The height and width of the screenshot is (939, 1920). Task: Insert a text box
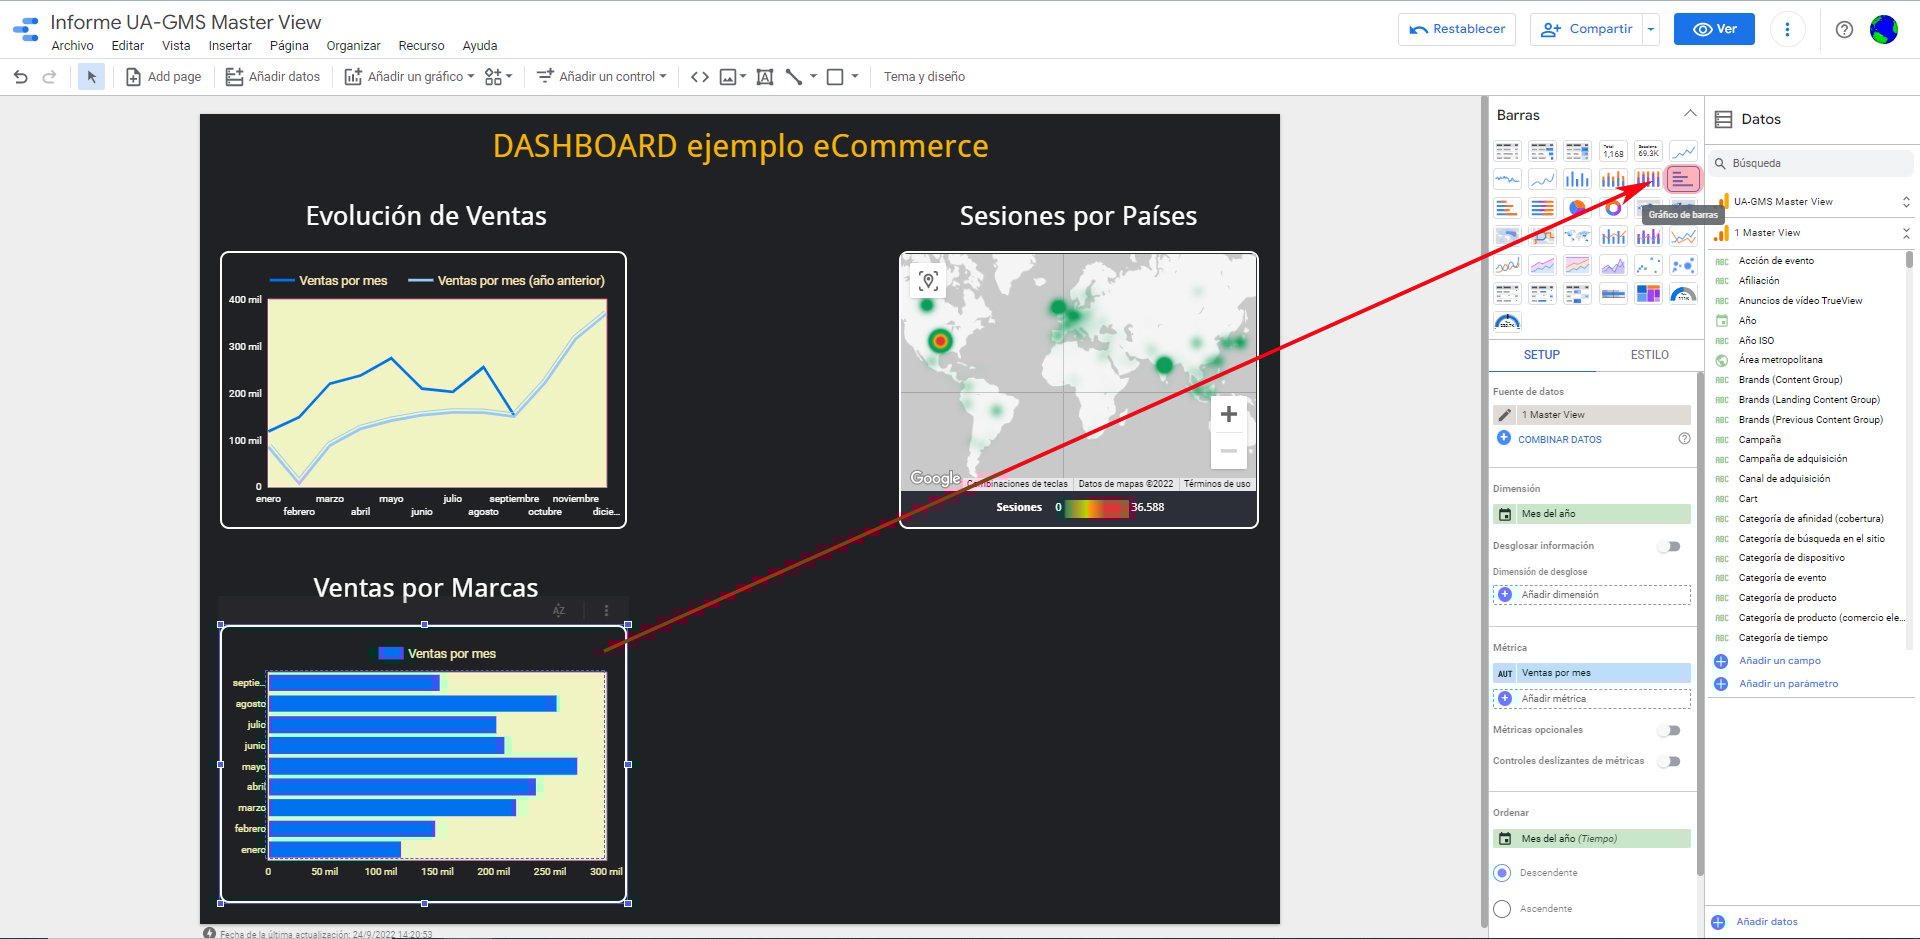click(765, 77)
